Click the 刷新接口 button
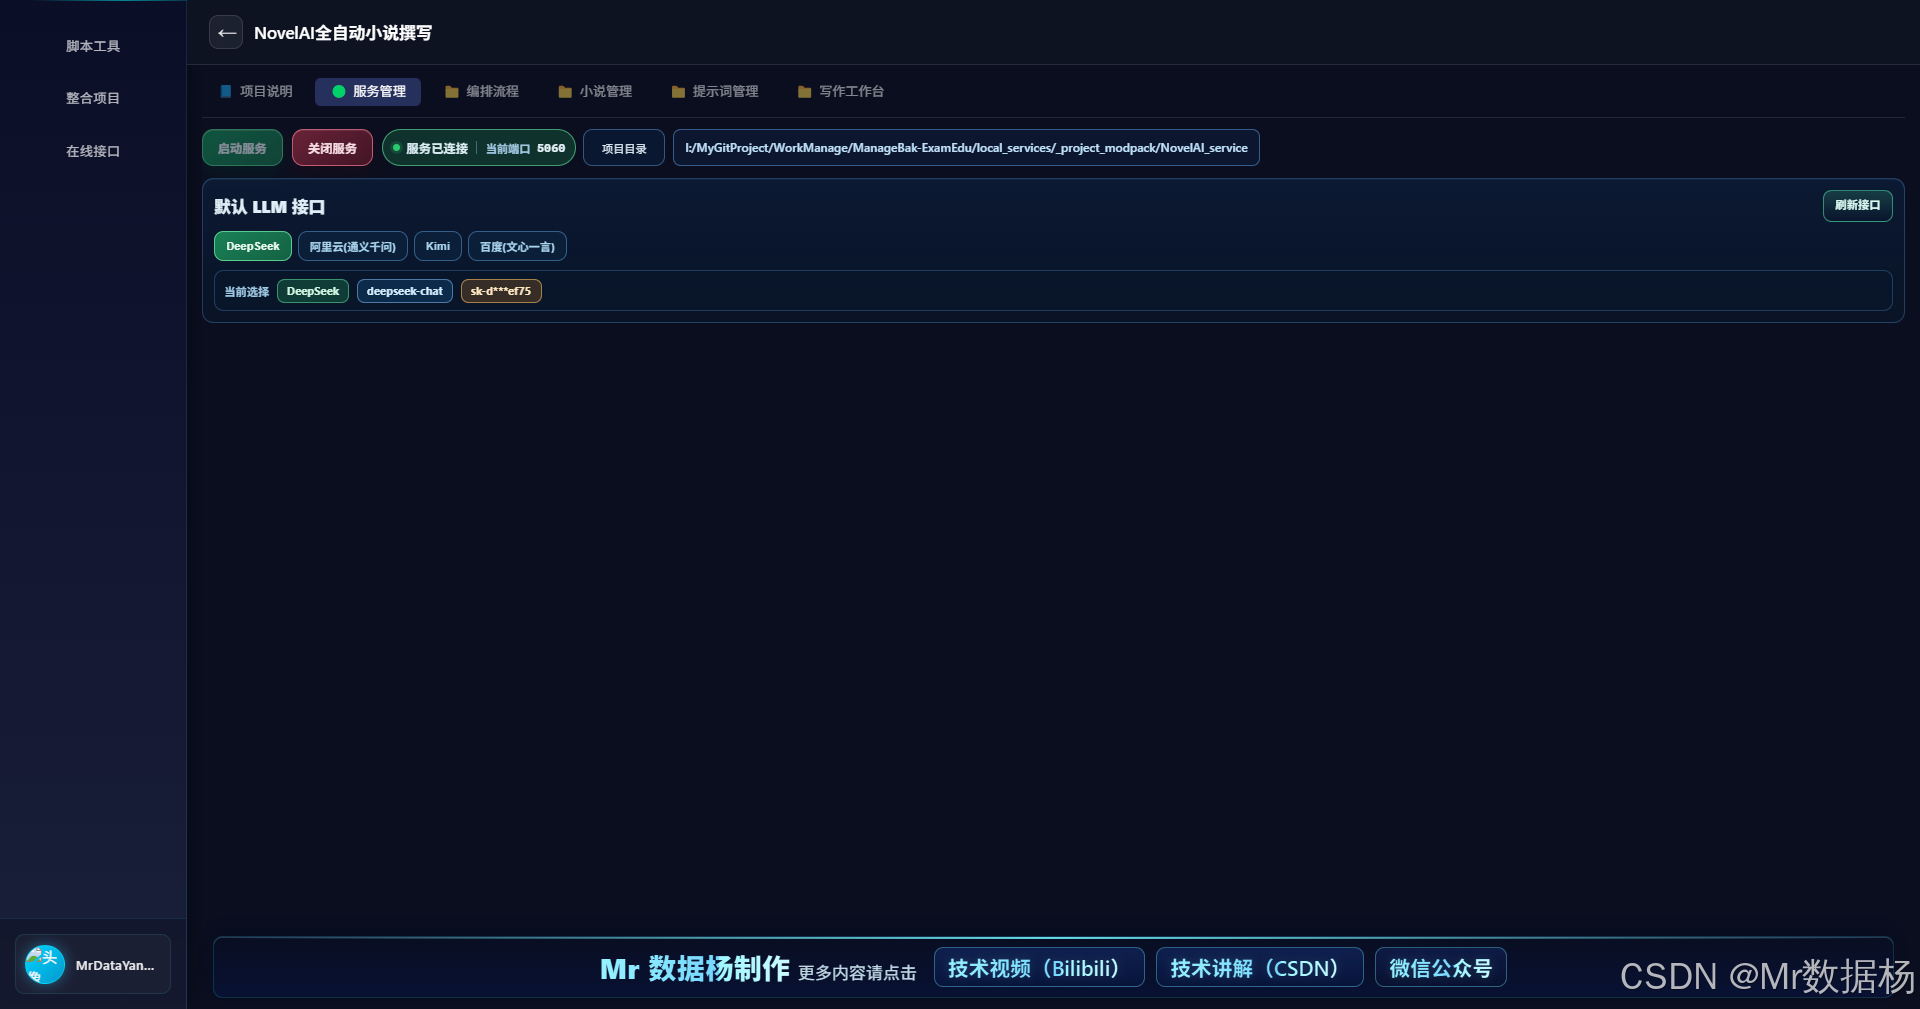 pyautogui.click(x=1857, y=205)
